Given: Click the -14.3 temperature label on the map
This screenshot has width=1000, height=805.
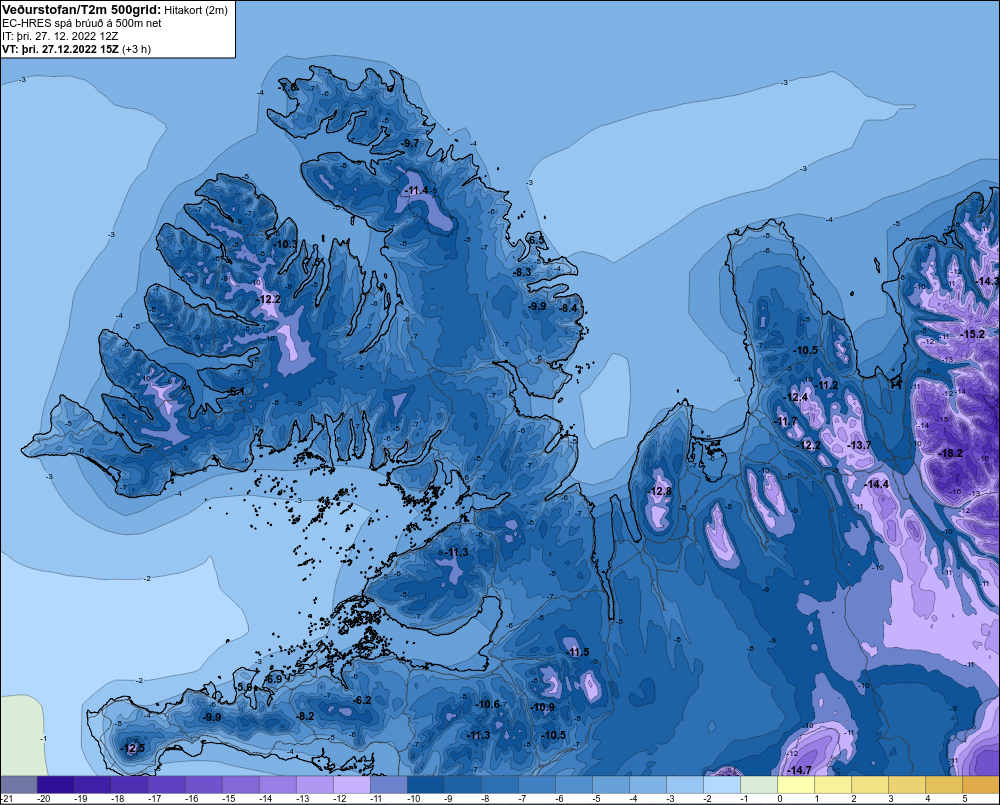Looking at the screenshot, I should click(987, 281).
